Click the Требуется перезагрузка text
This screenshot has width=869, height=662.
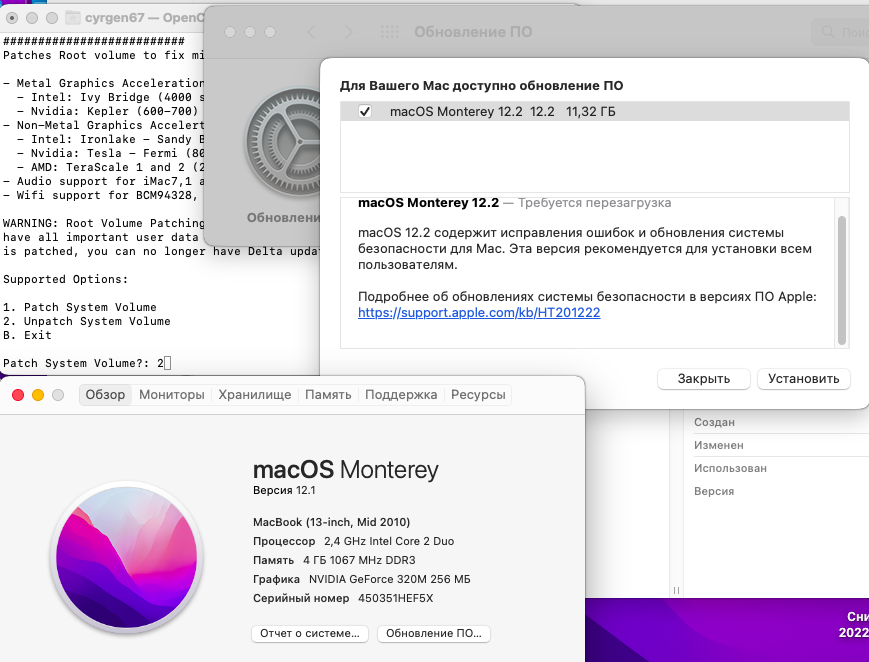click(x=594, y=203)
